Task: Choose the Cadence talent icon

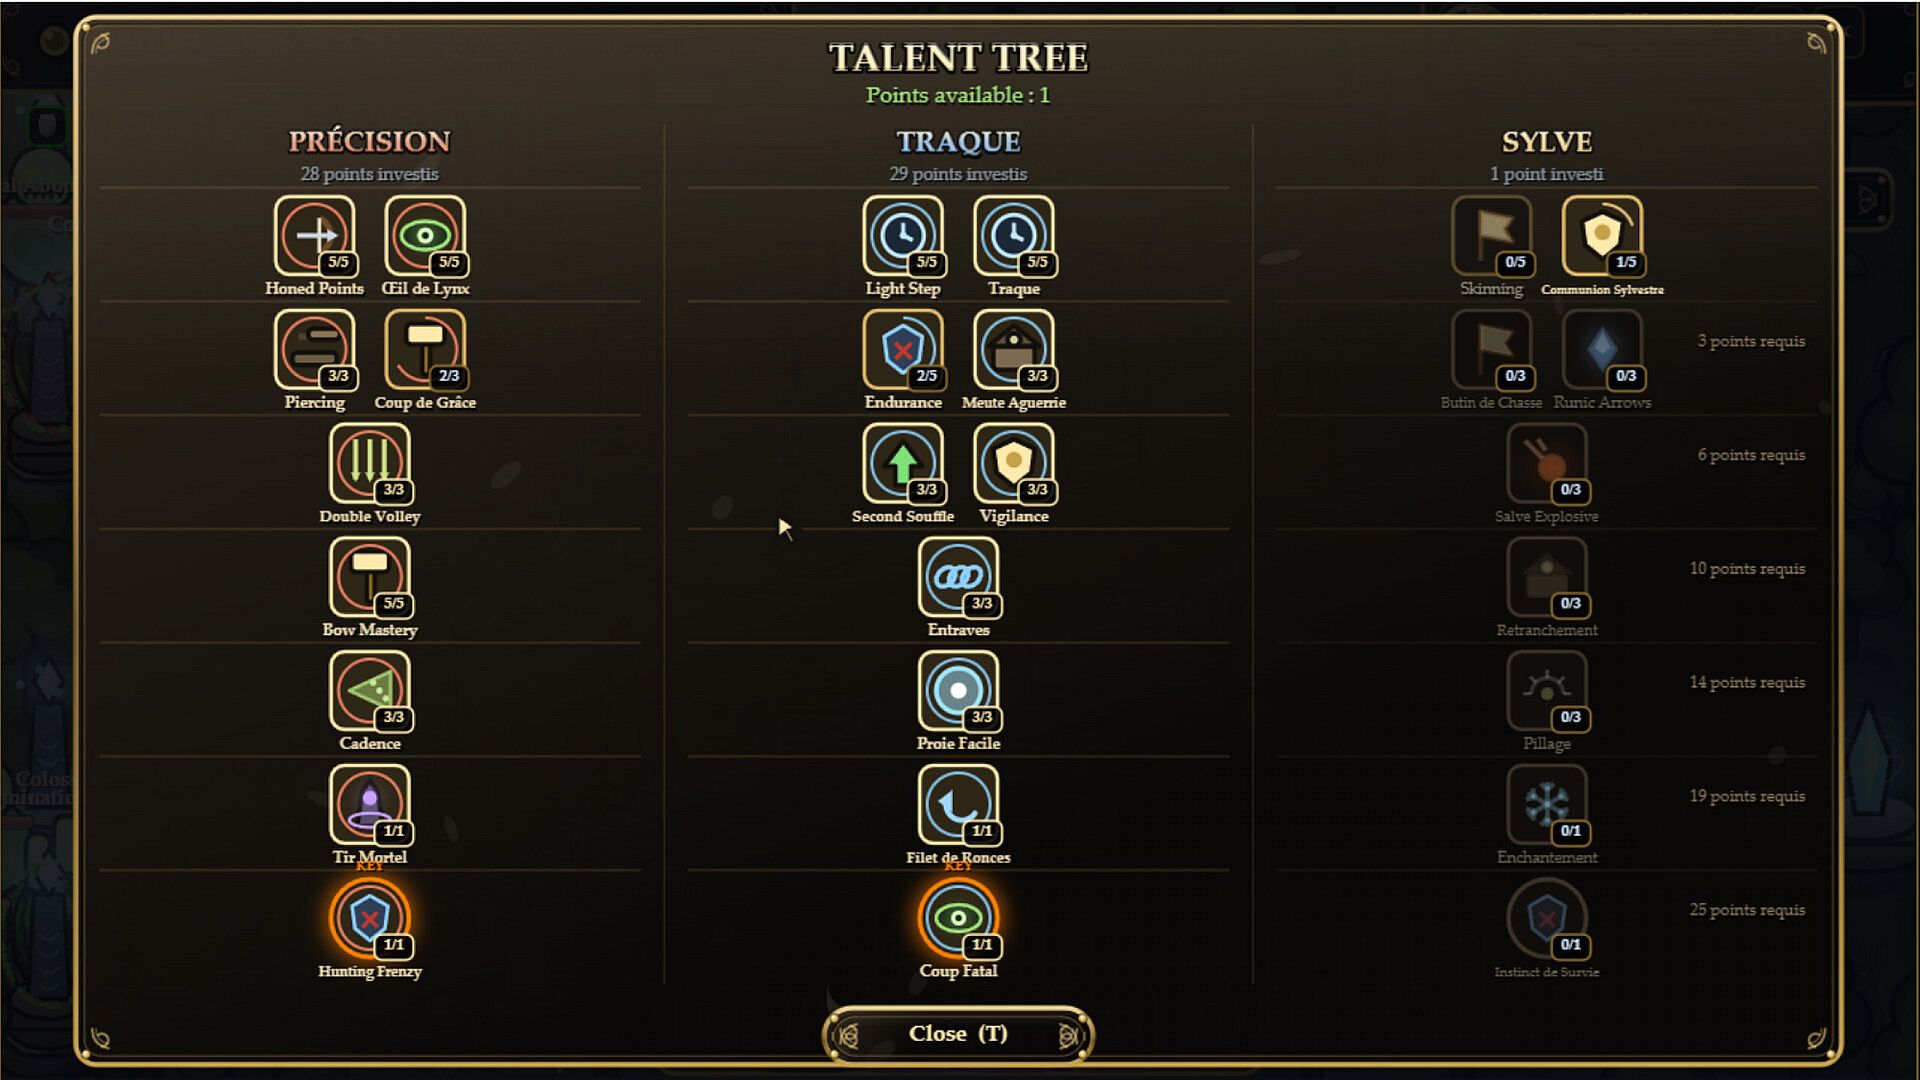Action: pos(370,691)
